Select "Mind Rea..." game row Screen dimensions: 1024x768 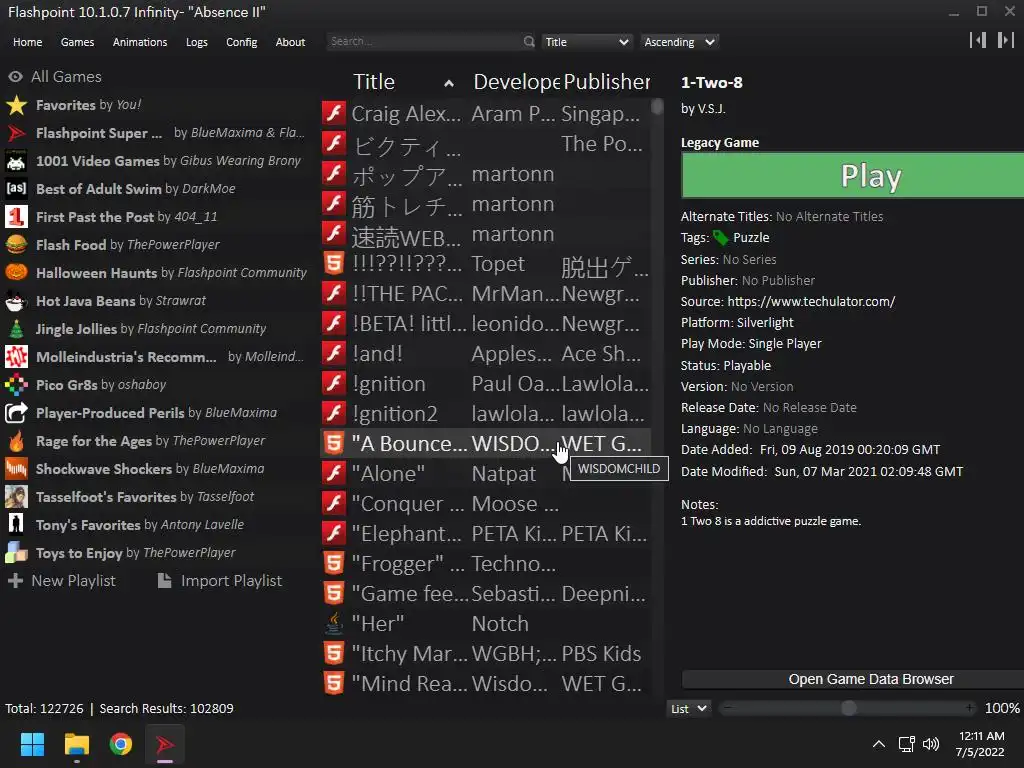click(486, 684)
